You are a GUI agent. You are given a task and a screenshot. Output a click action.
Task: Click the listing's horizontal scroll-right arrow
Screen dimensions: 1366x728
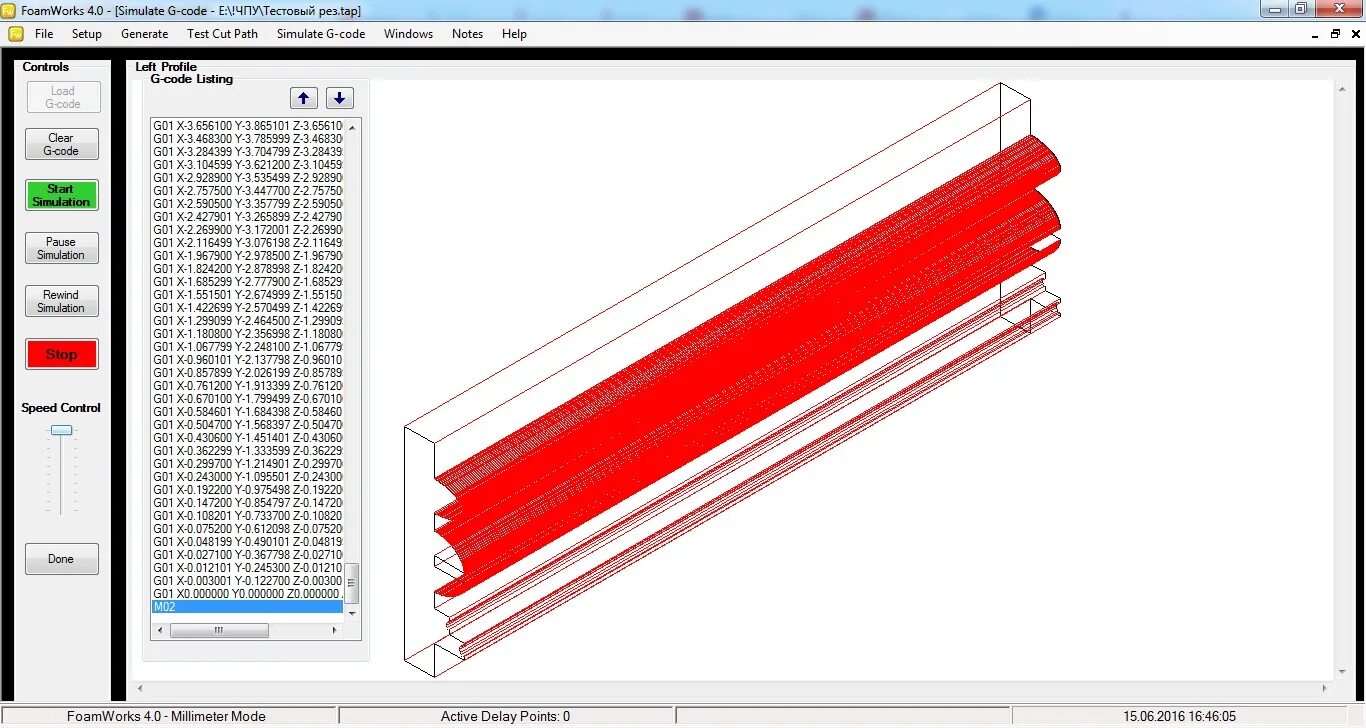[x=335, y=631]
